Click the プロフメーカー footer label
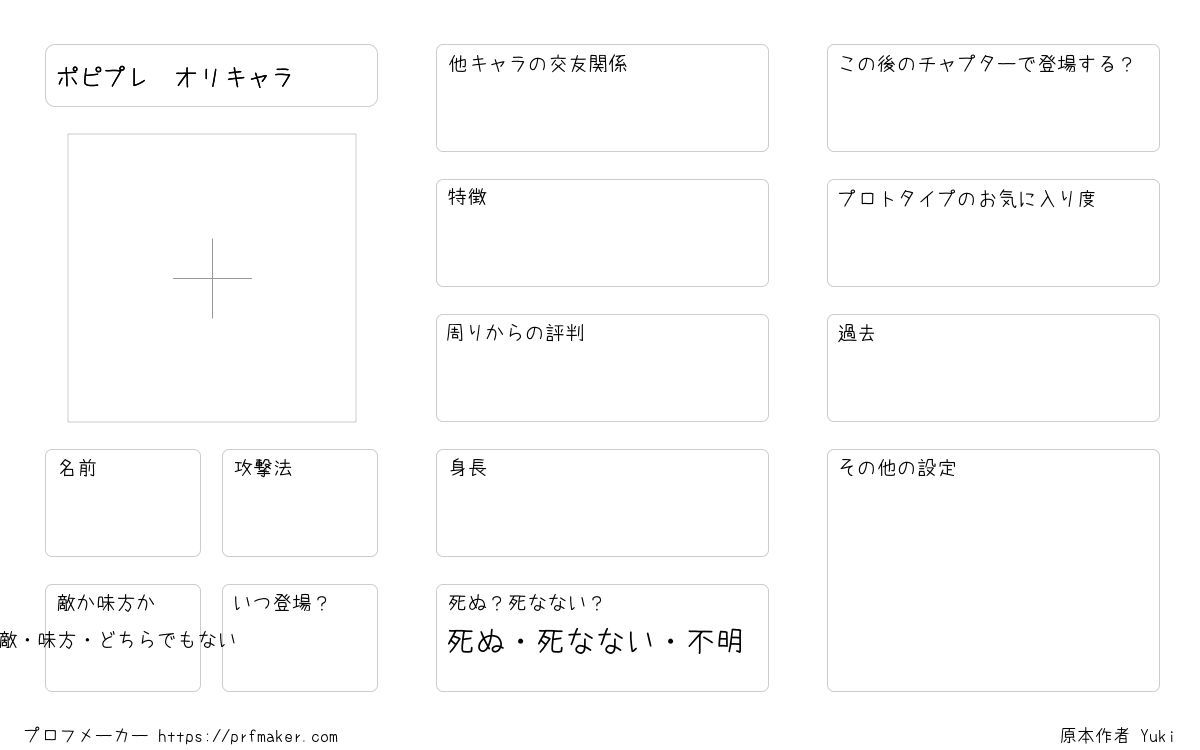The image size is (1200, 750). click(x=86, y=736)
